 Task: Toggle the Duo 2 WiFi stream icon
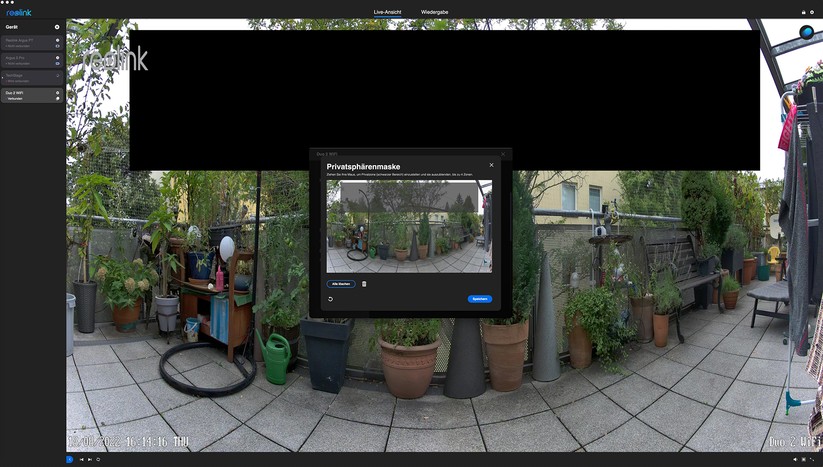58,99
